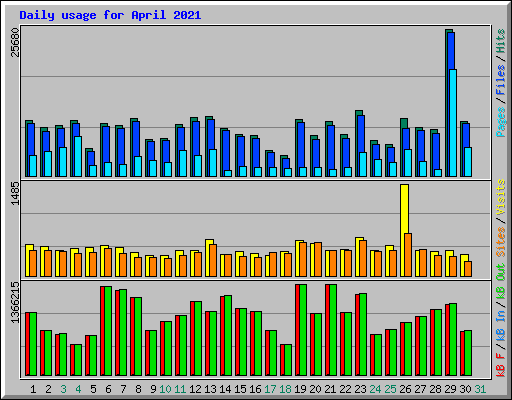Click the green kB bar for day 6
The image size is (512, 400).
108,331
